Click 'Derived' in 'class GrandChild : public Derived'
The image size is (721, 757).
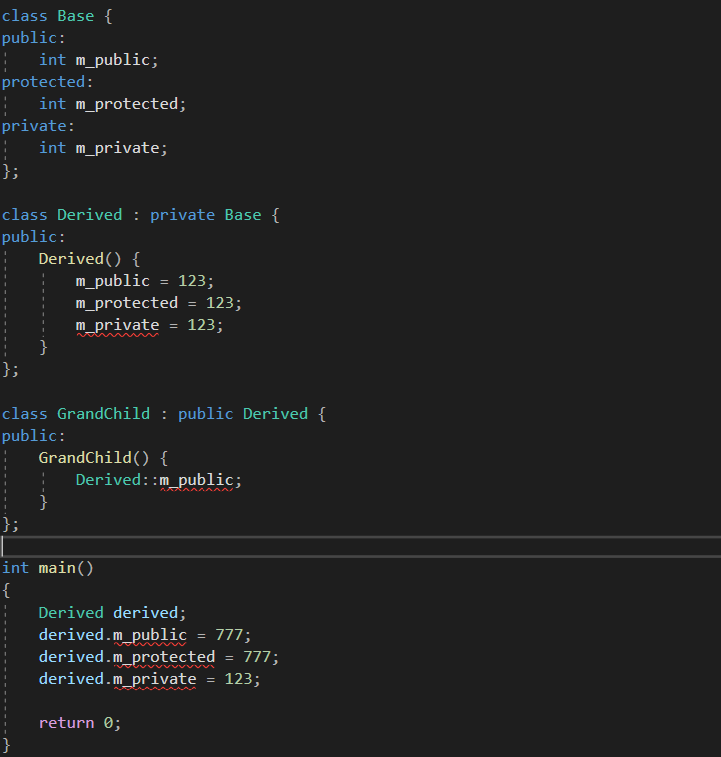tap(275, 414)
